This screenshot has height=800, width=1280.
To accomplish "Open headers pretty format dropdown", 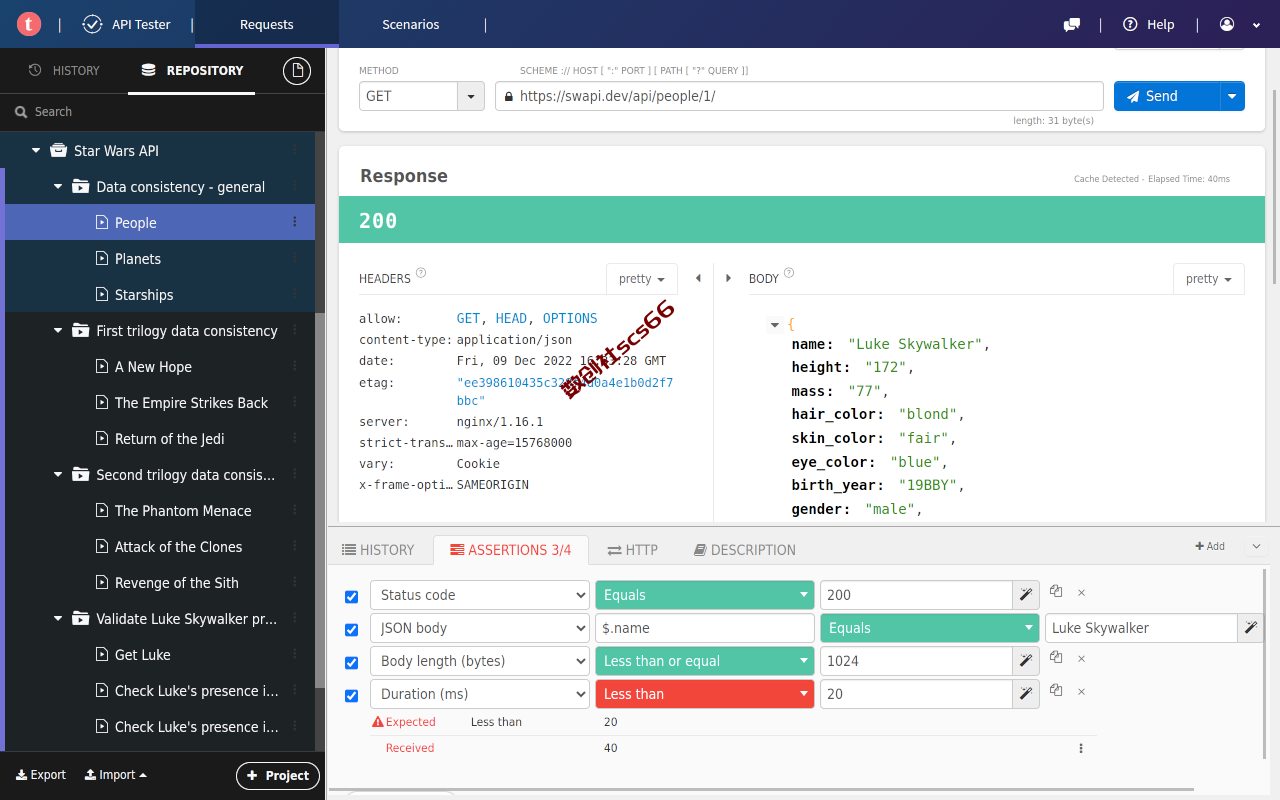I will [x=641, y=279].
